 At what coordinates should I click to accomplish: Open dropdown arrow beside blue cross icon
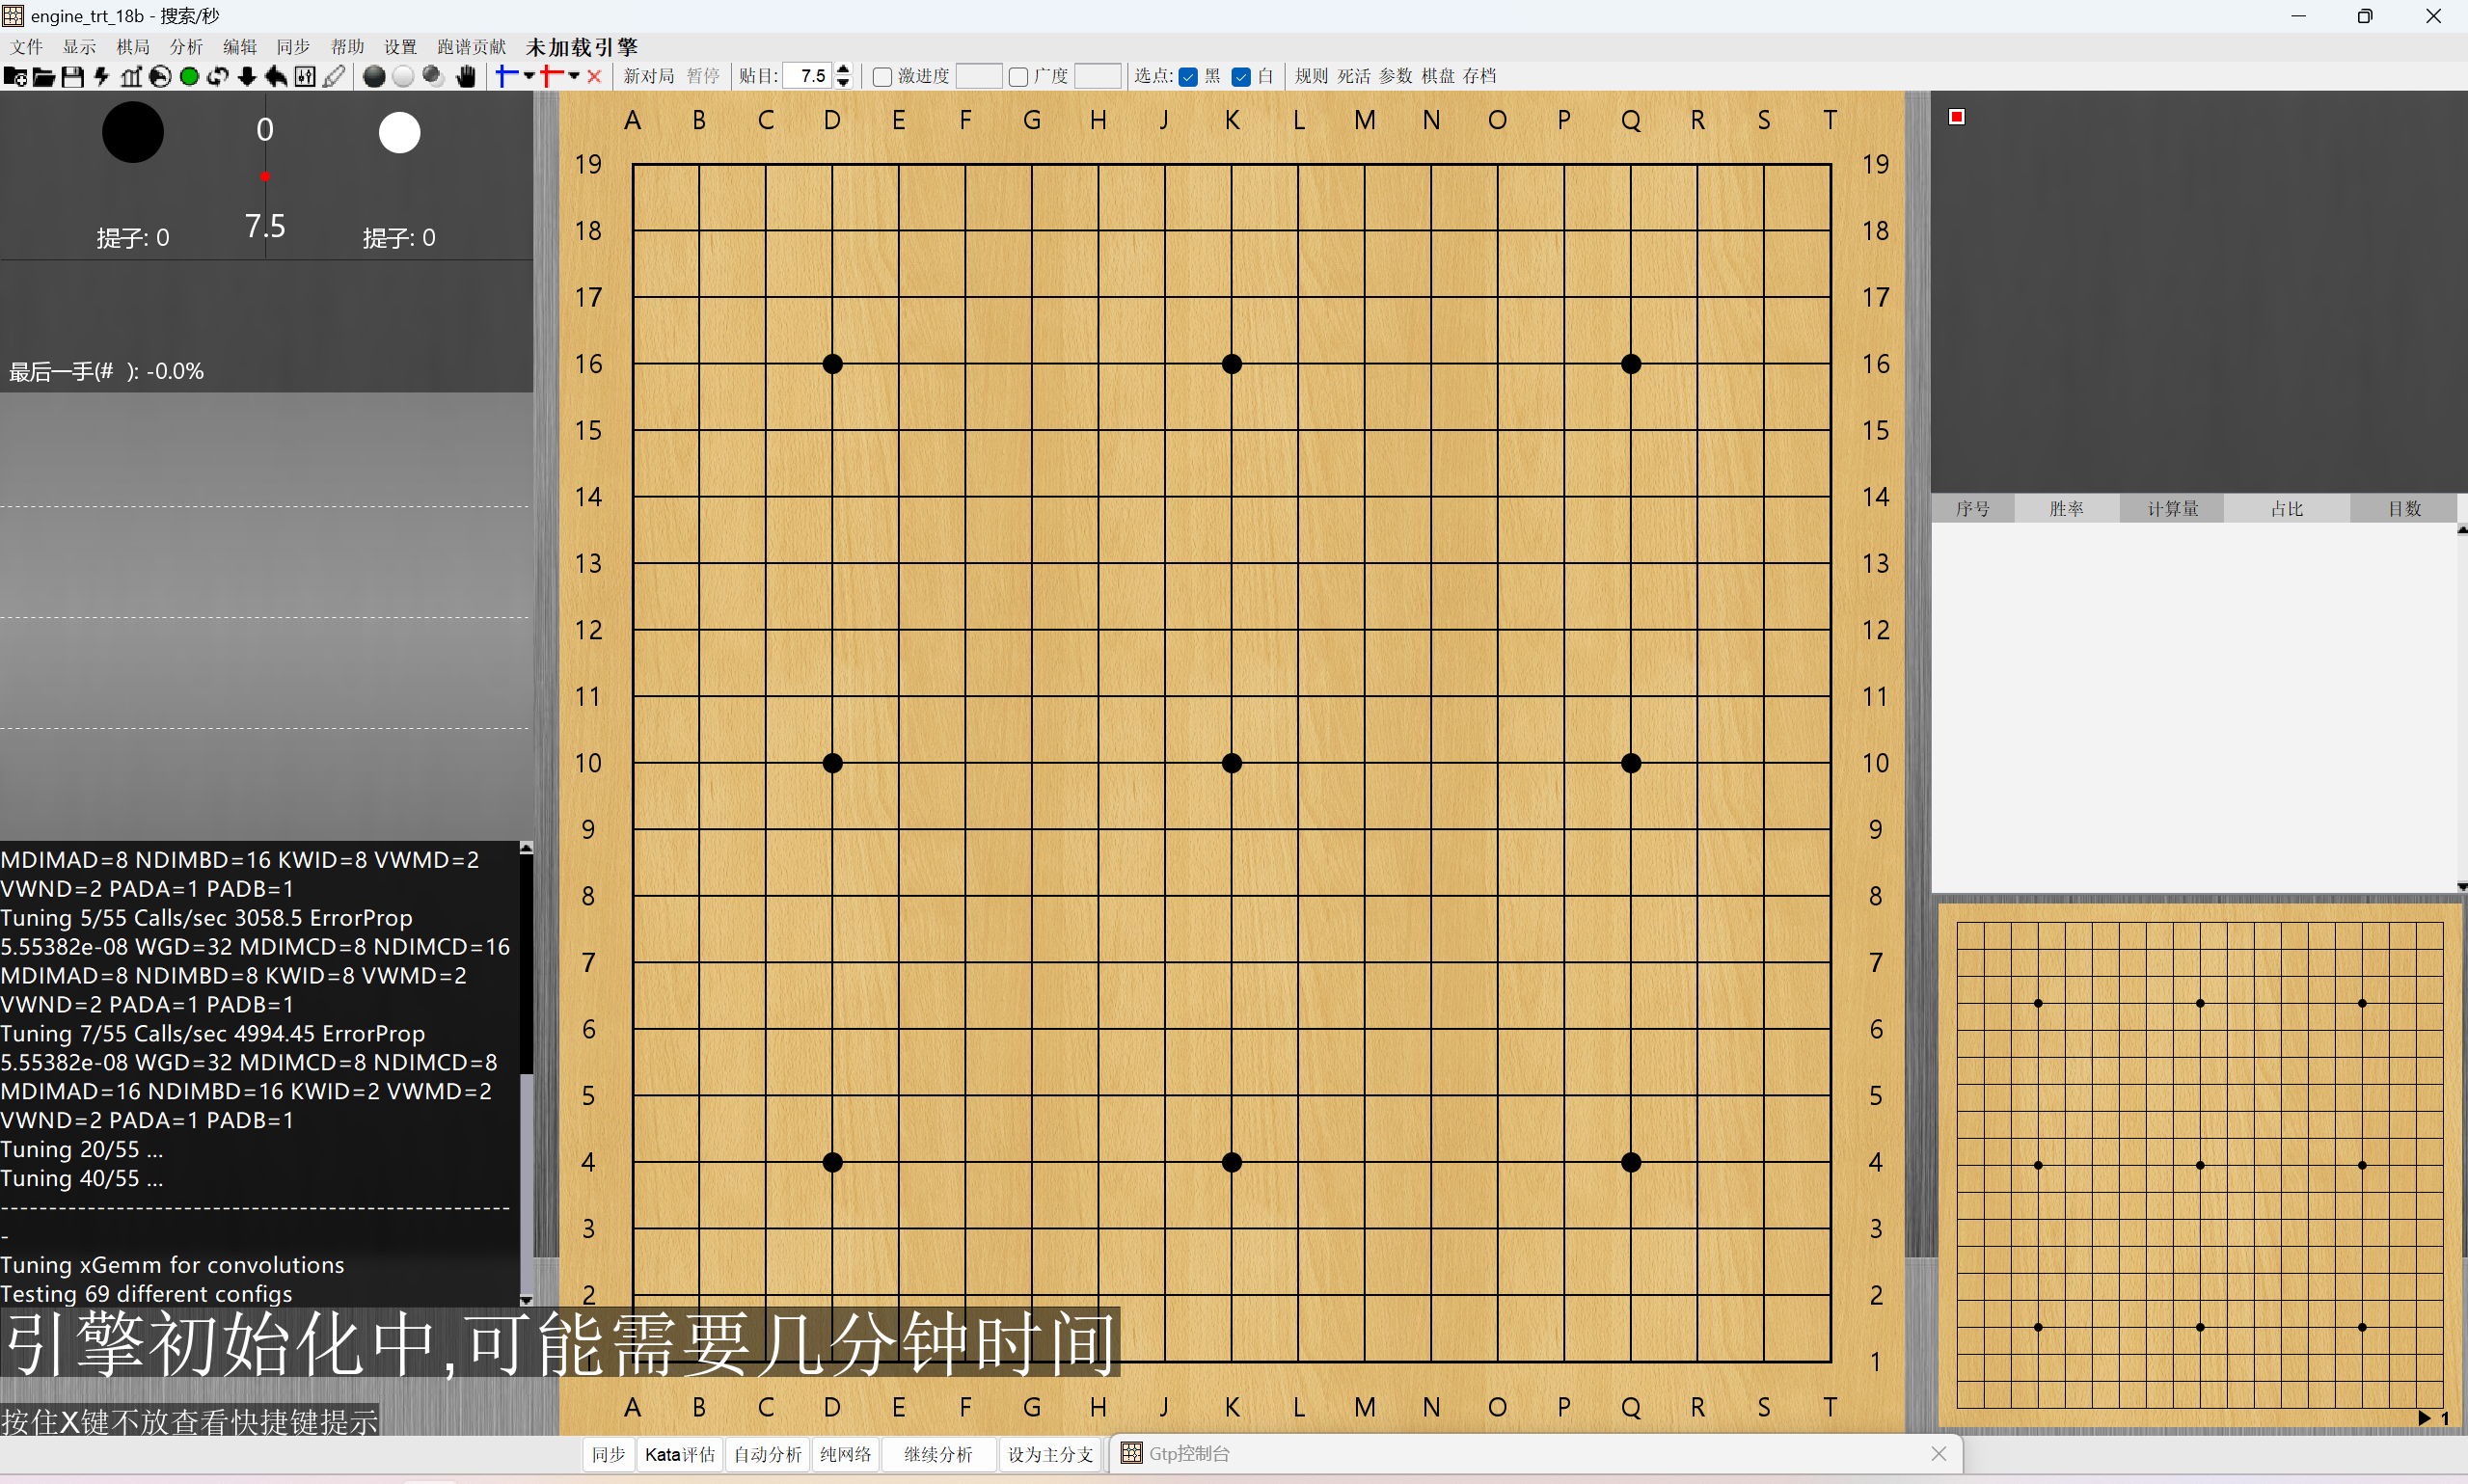point(529,76)
